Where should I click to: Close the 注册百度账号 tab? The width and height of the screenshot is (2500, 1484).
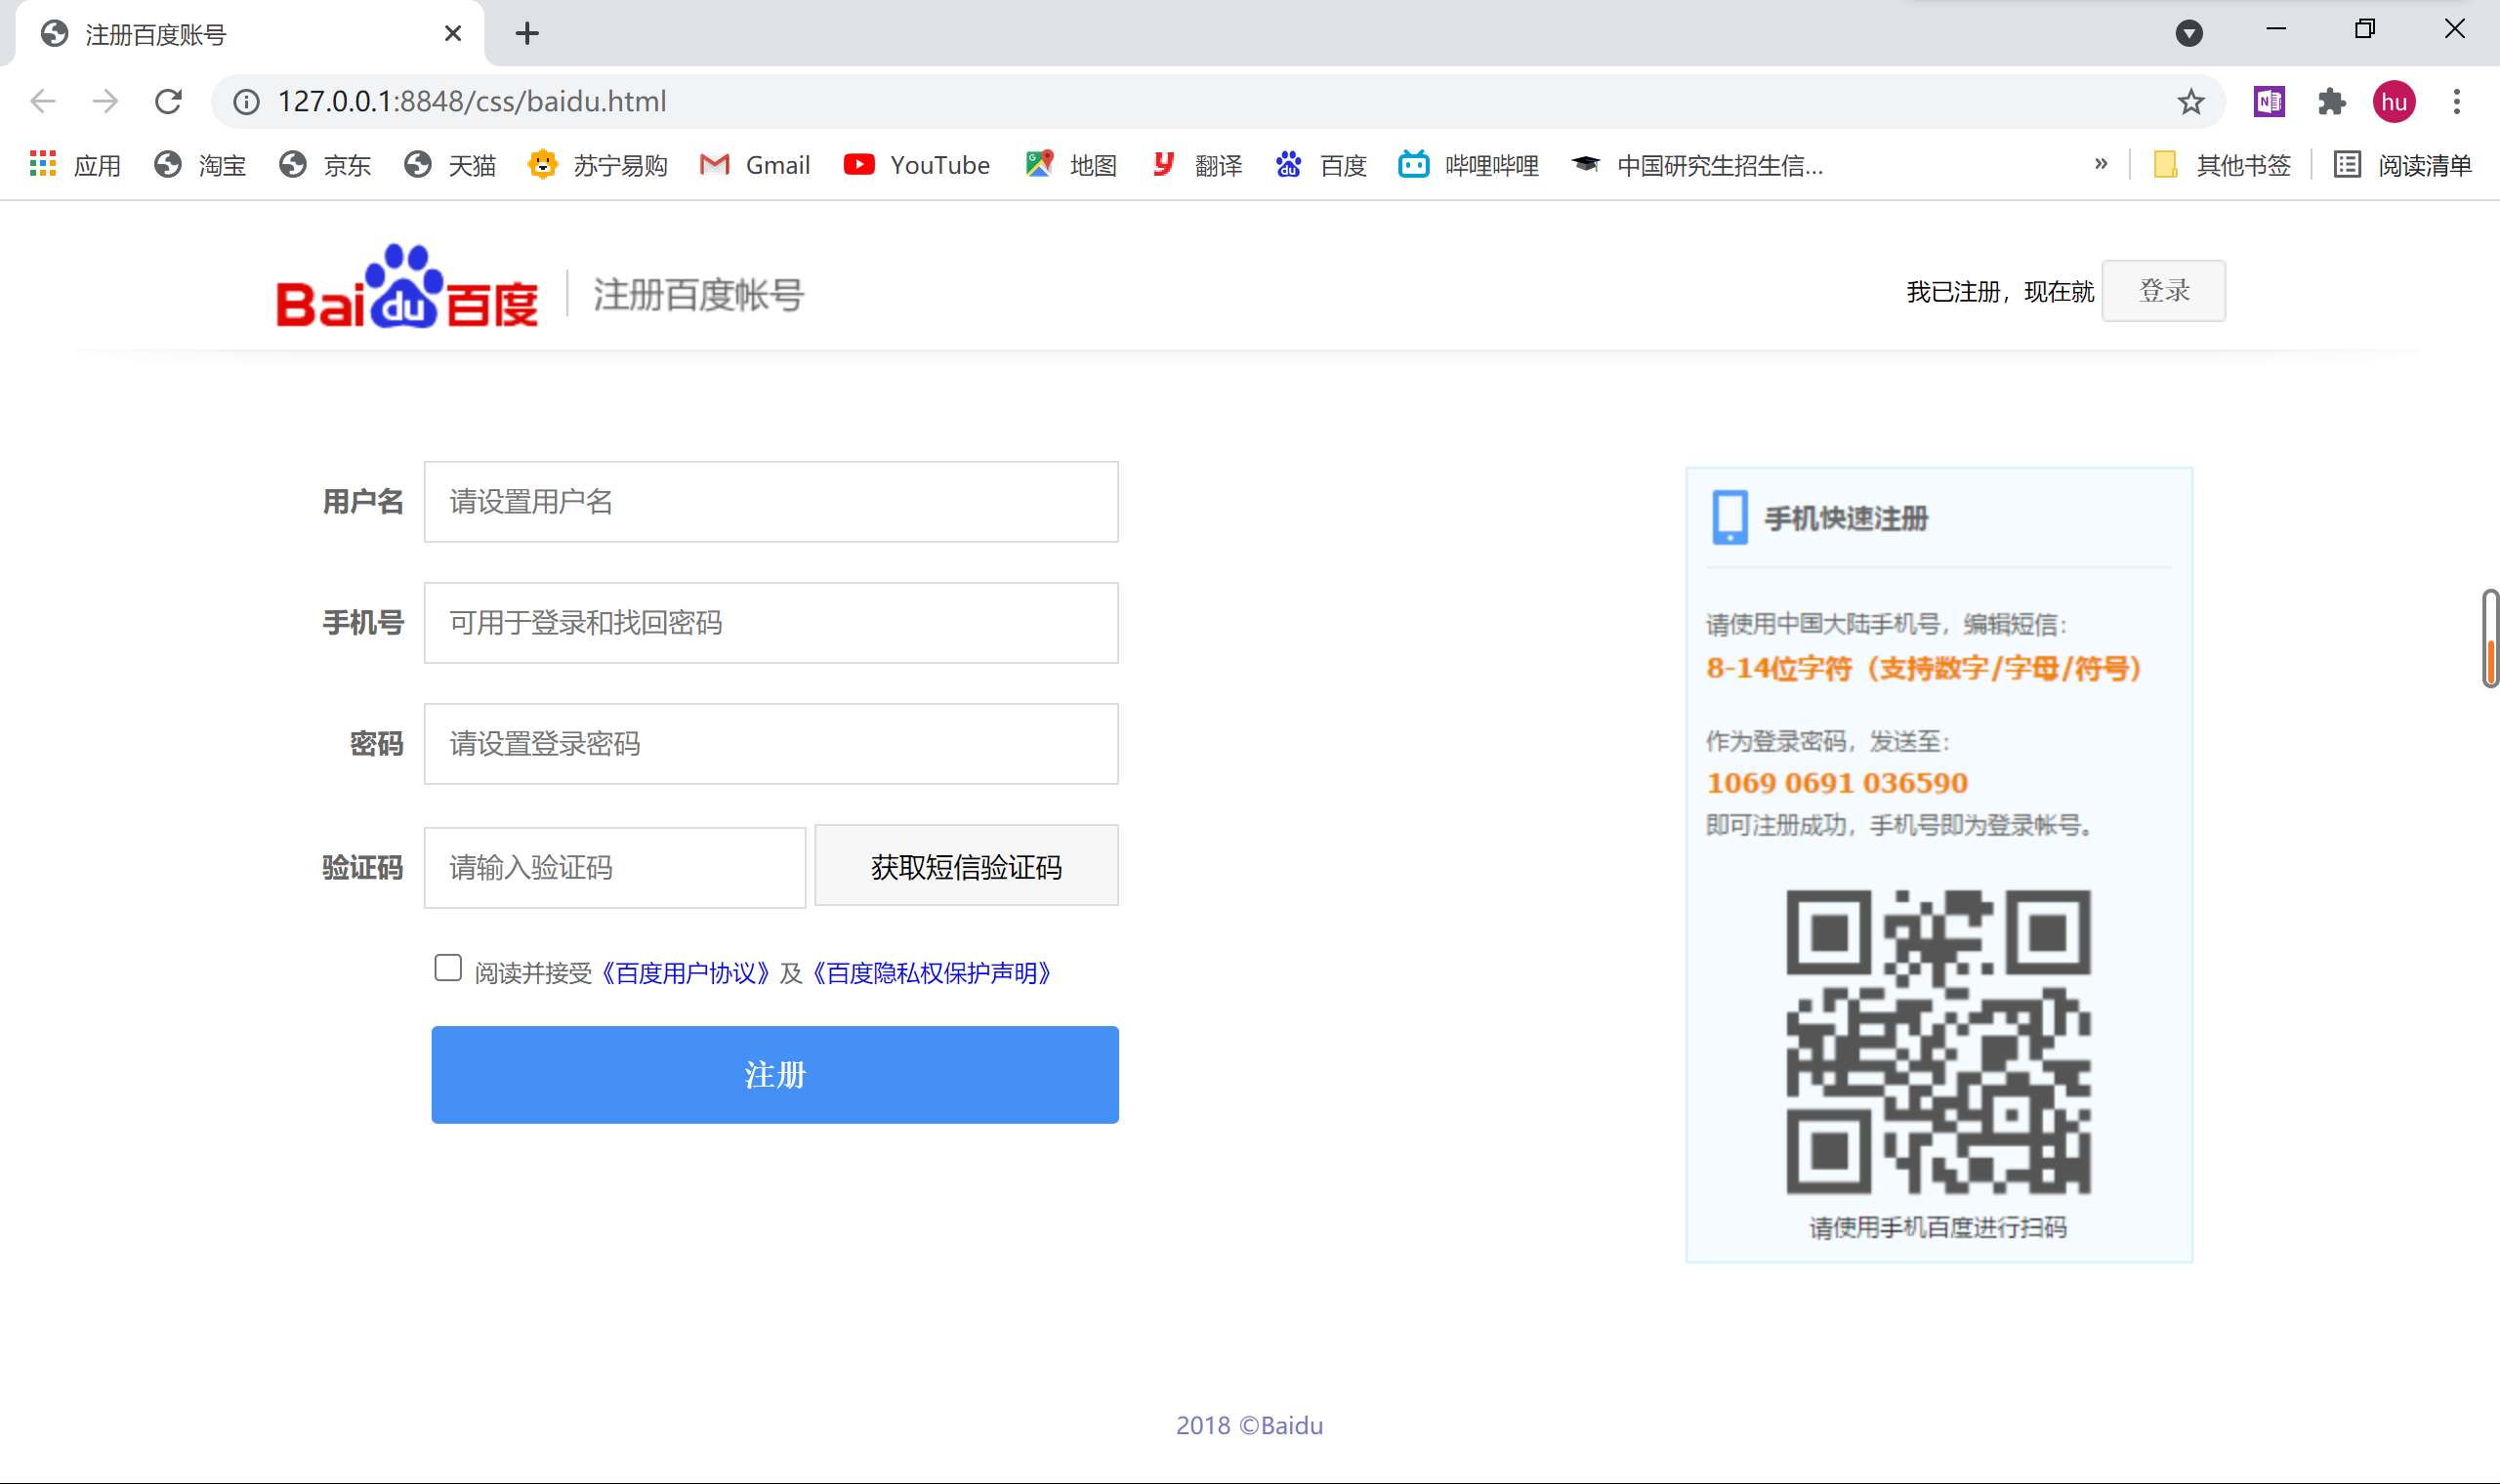point(453,34)
